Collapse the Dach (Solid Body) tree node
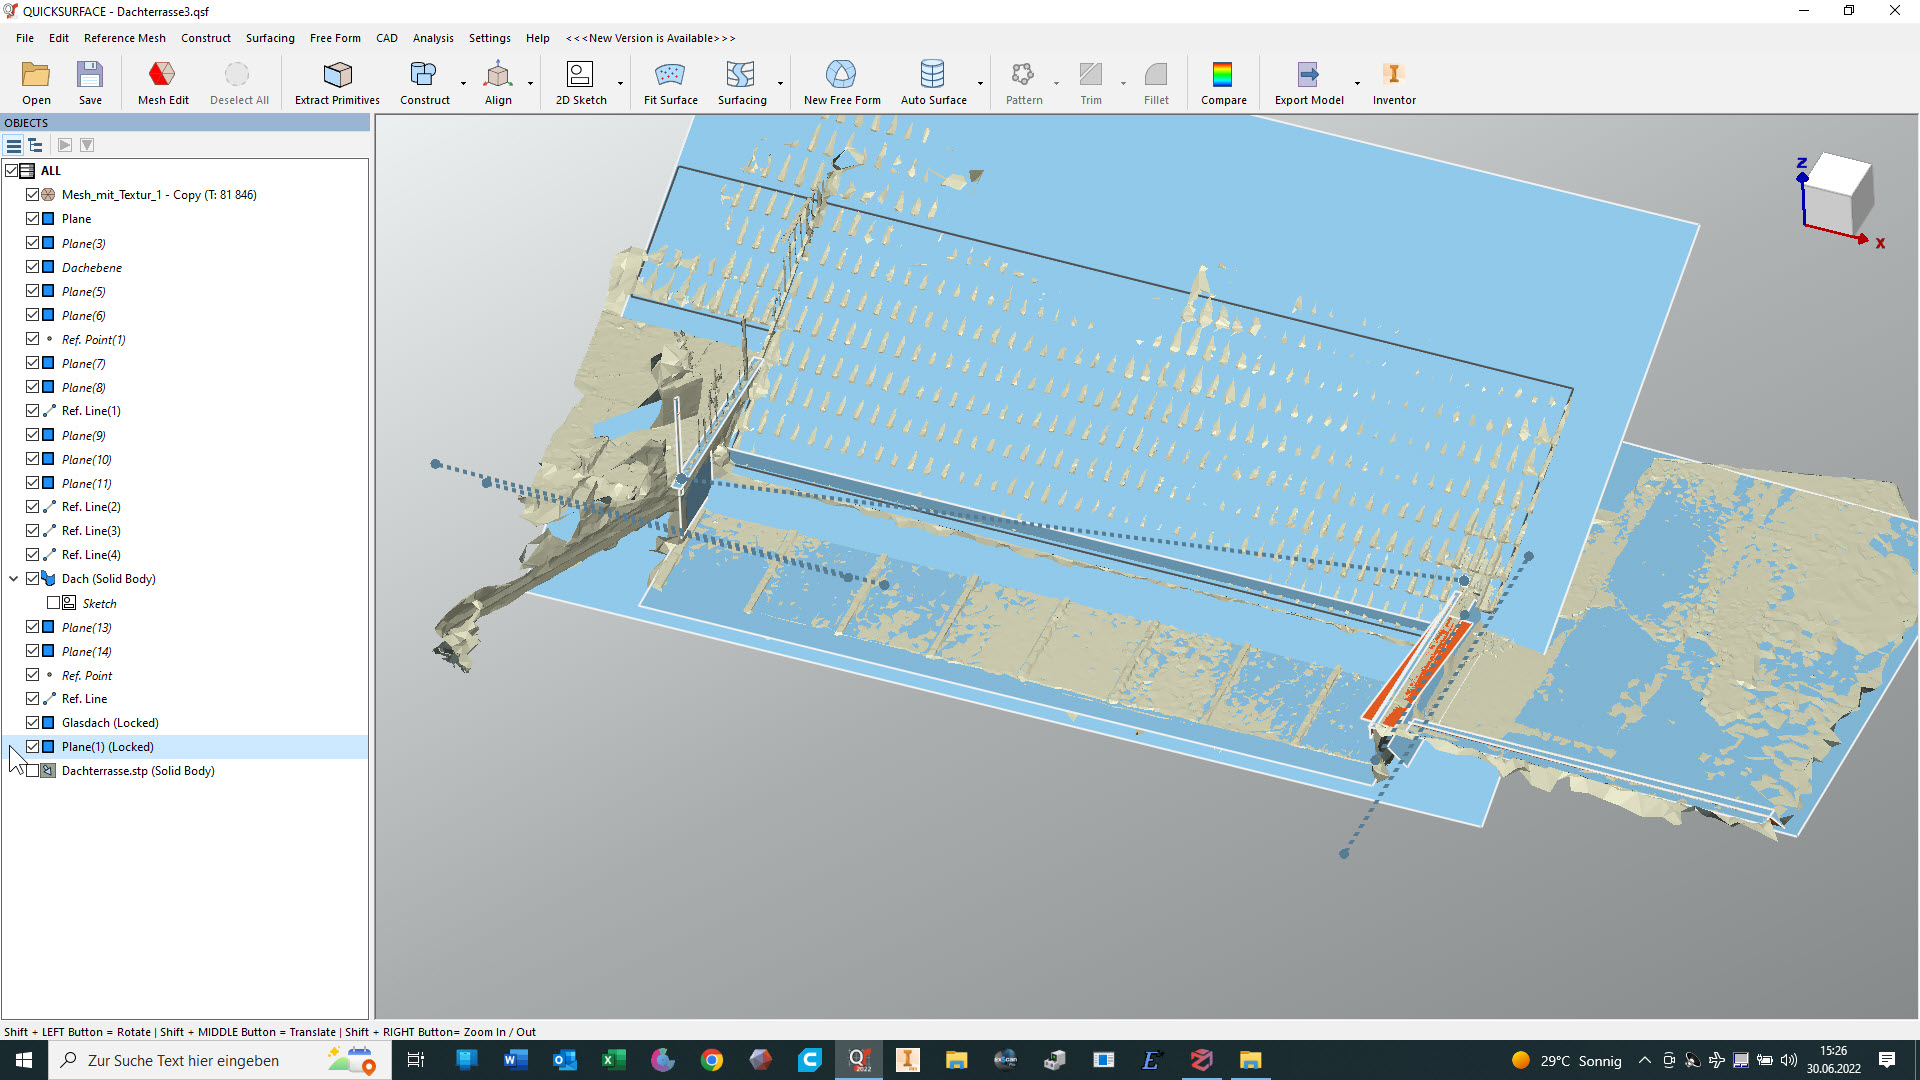The image size is (1920, 1080). 14,579
